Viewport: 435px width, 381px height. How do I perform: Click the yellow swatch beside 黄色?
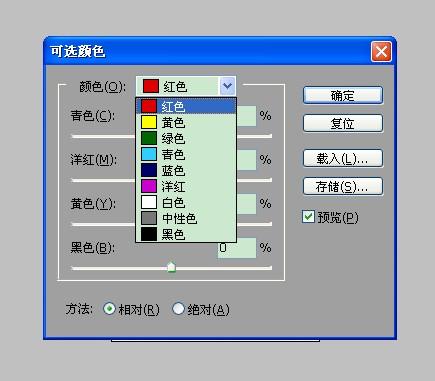point(149,122)
